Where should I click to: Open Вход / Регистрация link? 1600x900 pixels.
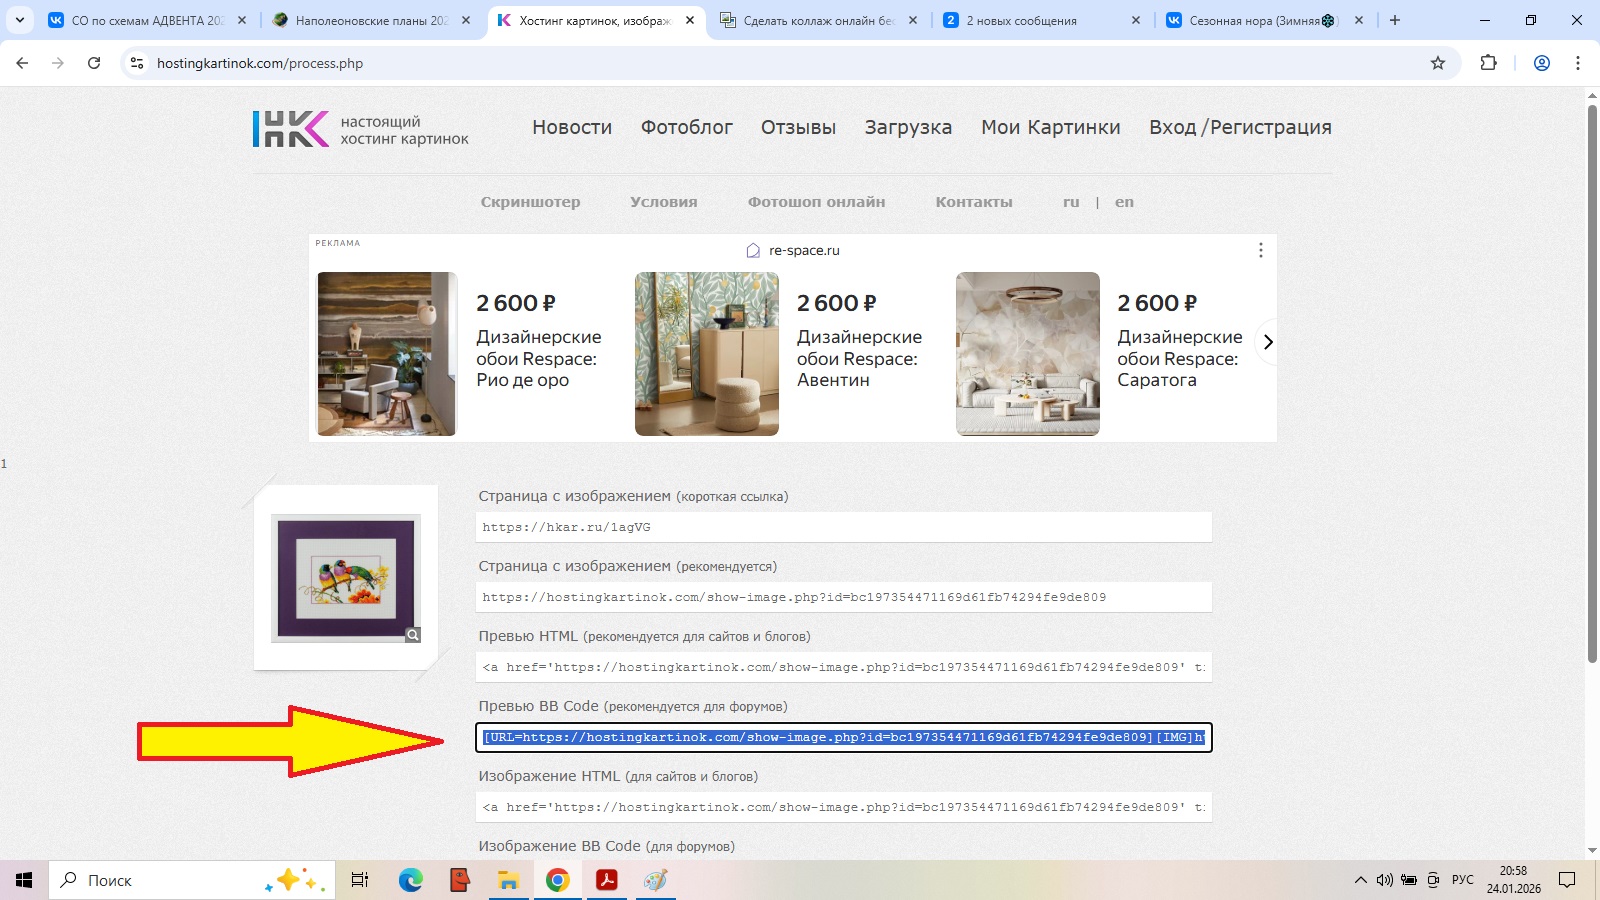click(1240, 128)
